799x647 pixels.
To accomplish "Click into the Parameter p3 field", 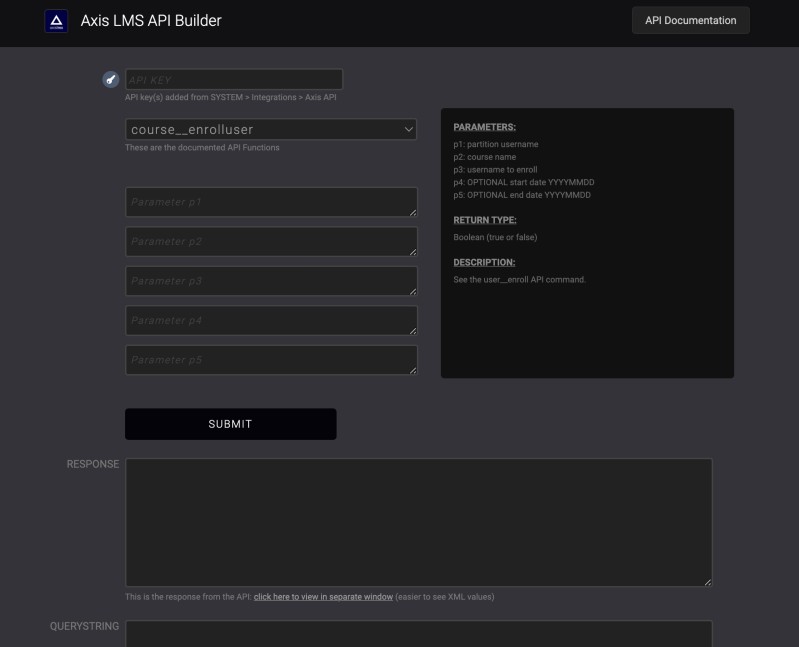I will click(x=271, y=281).
